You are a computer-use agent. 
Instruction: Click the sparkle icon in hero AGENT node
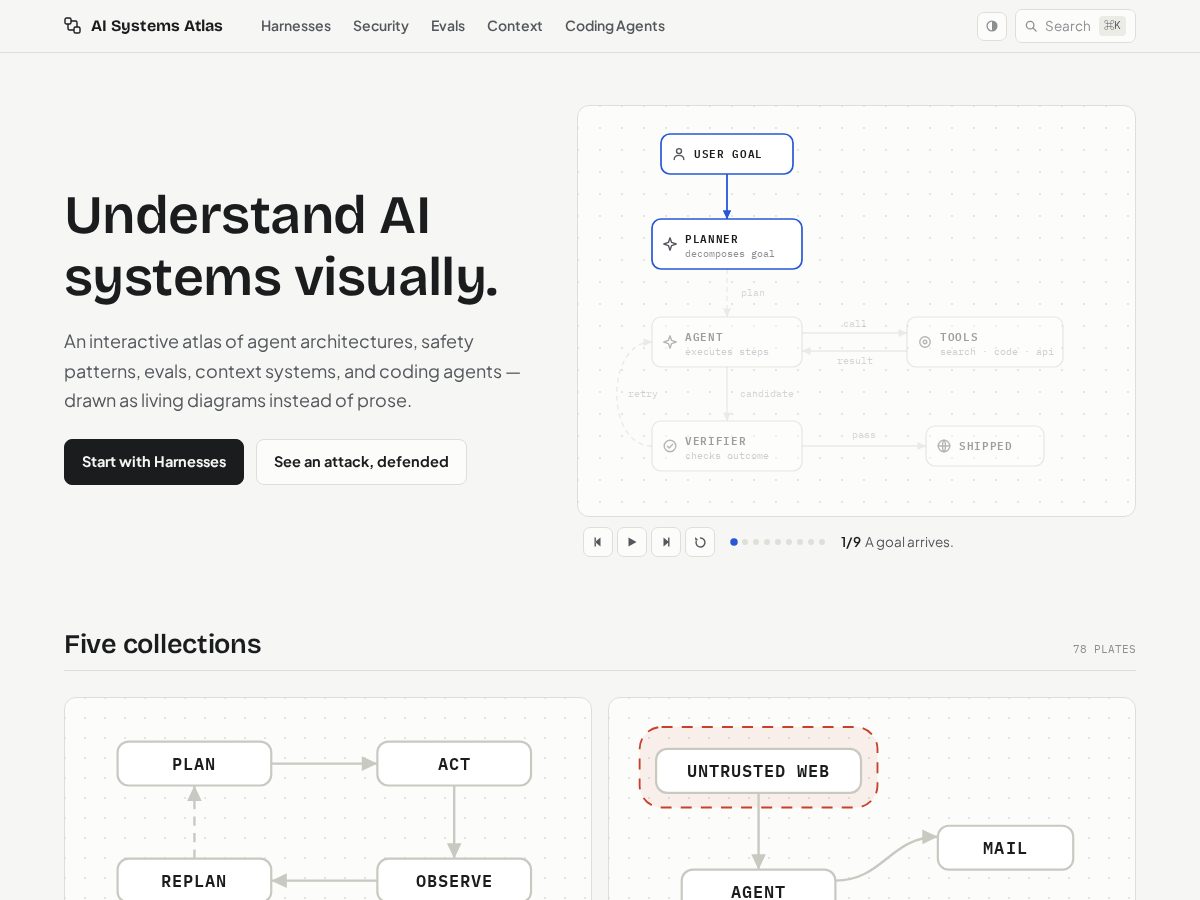click(670, 342)
